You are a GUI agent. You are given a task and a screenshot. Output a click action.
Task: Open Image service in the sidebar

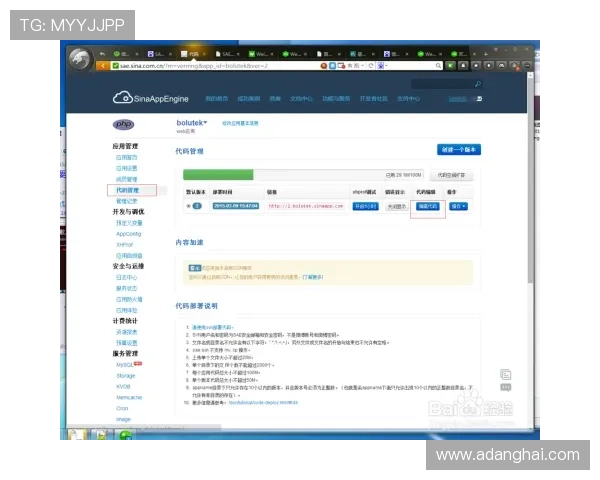pyautogui.click(x=123, y=420)
